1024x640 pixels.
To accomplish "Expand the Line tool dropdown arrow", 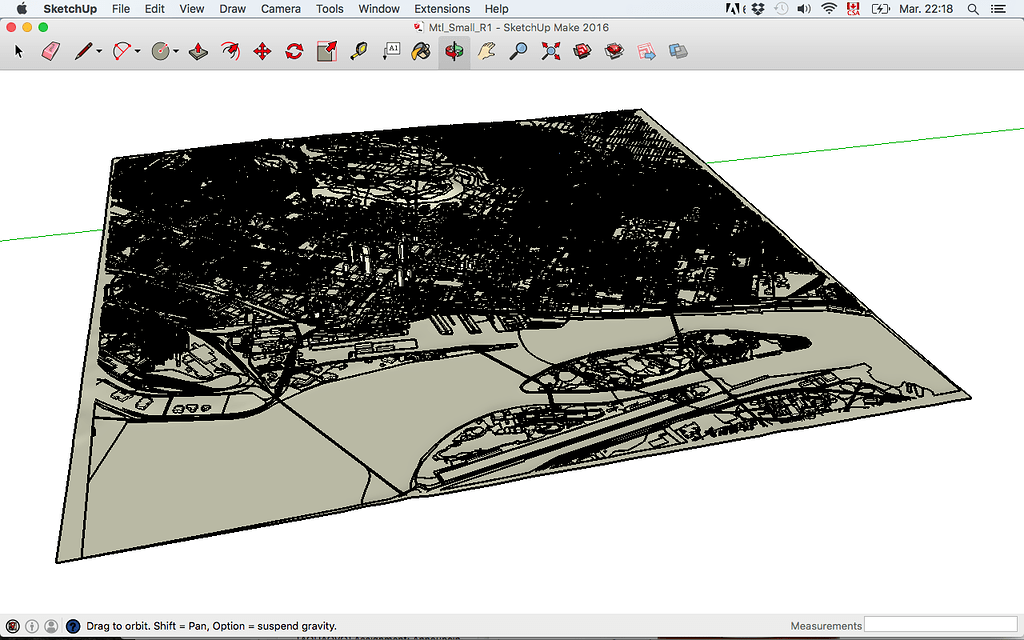I will point(100,52).
